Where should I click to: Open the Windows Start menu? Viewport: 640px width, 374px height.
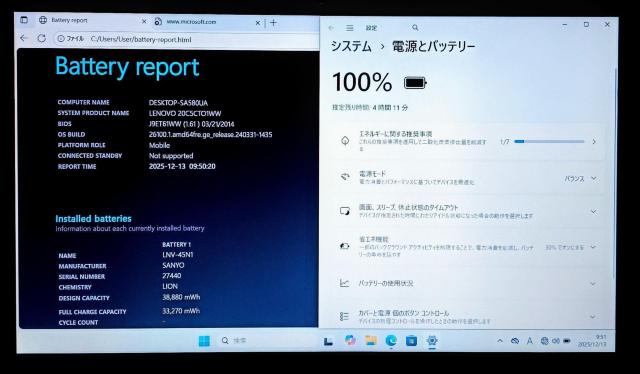coord(204,341)
